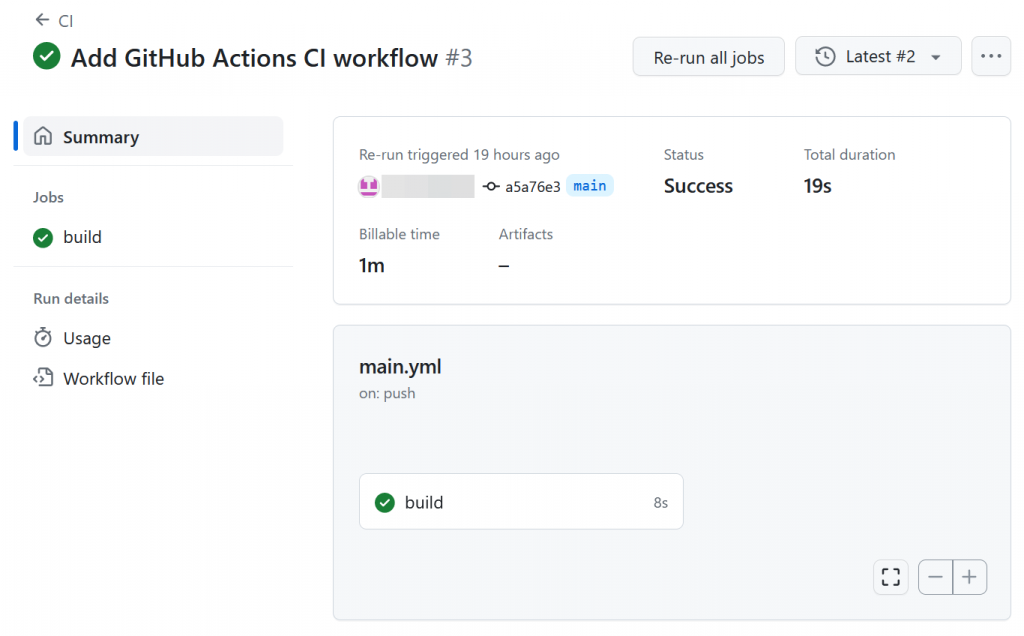1024x636 pixels.
Task: Open the build job card in graph
Action: pyautogui.click(x=520, y=502)
